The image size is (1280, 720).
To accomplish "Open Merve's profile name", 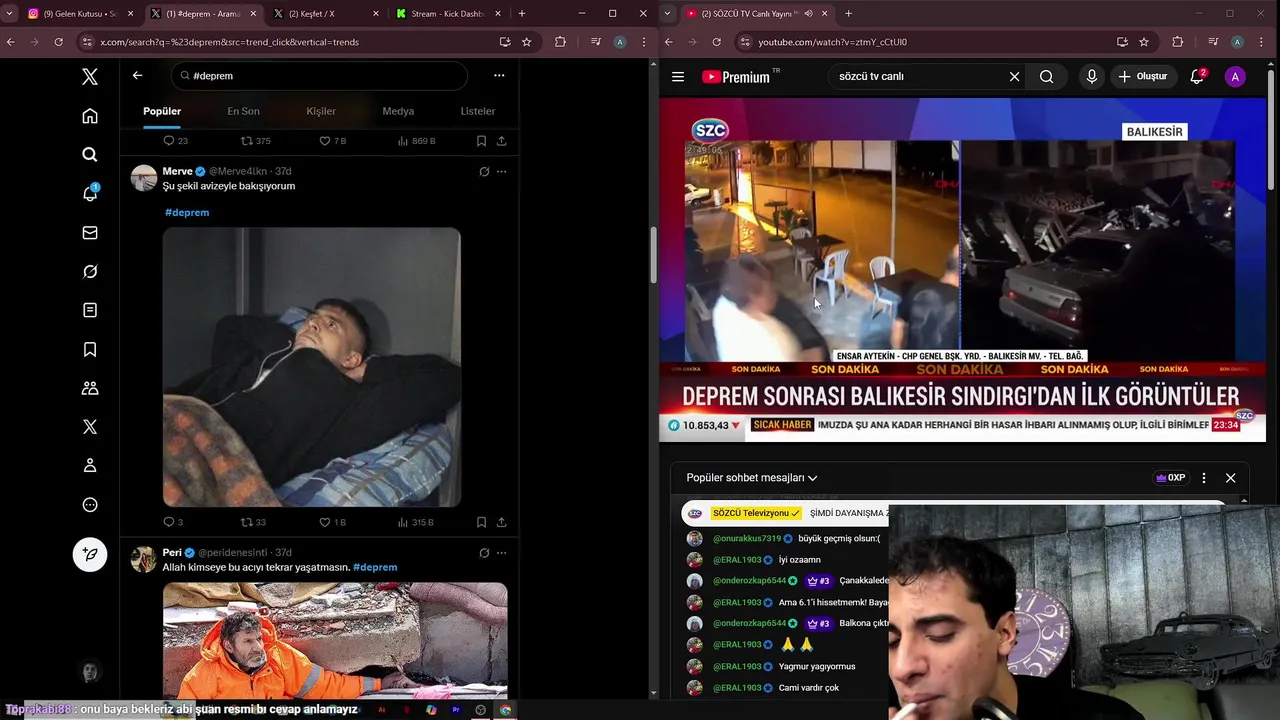I will click(177, 172).
